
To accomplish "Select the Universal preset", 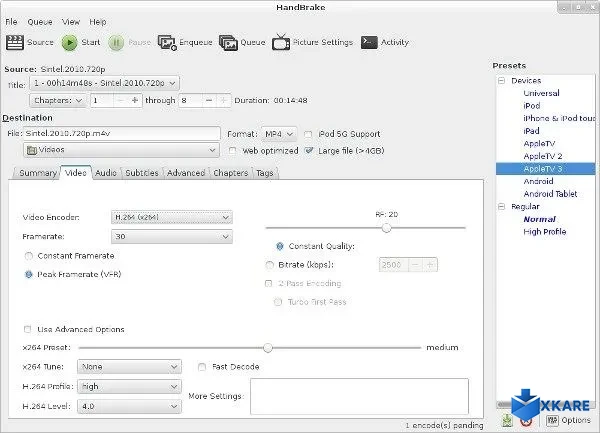I will 541,93.
